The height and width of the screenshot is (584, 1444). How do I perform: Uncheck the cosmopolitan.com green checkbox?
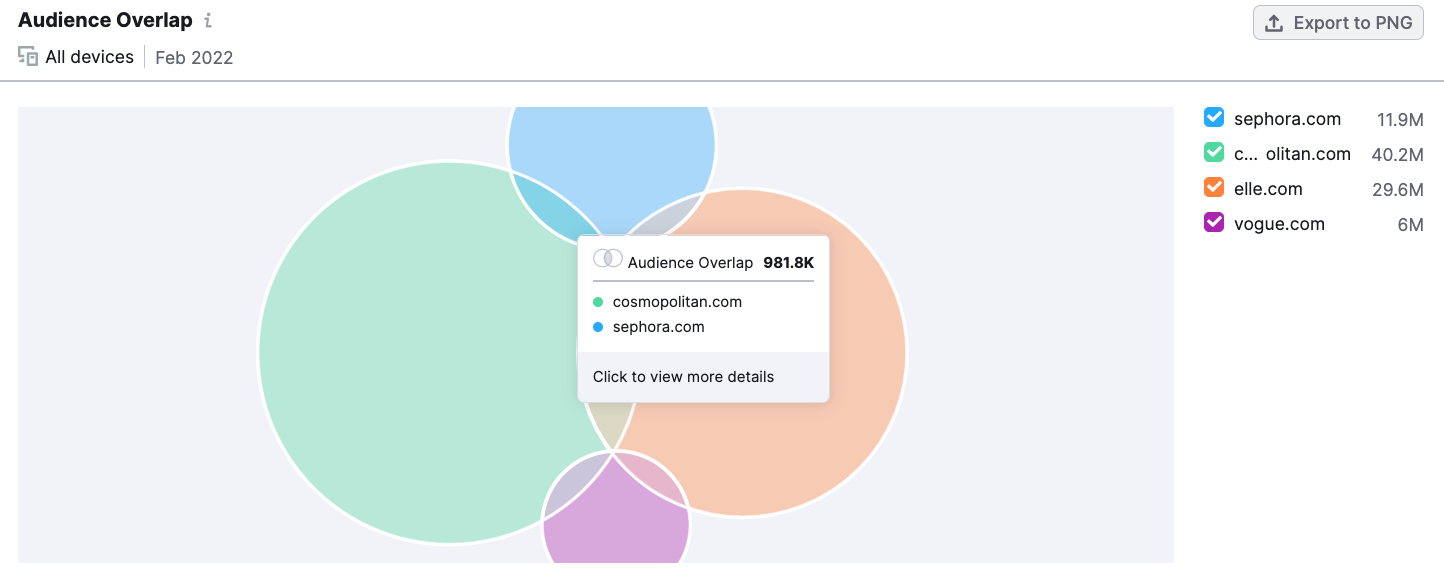pyautogui.click(x=1214, y=153)
